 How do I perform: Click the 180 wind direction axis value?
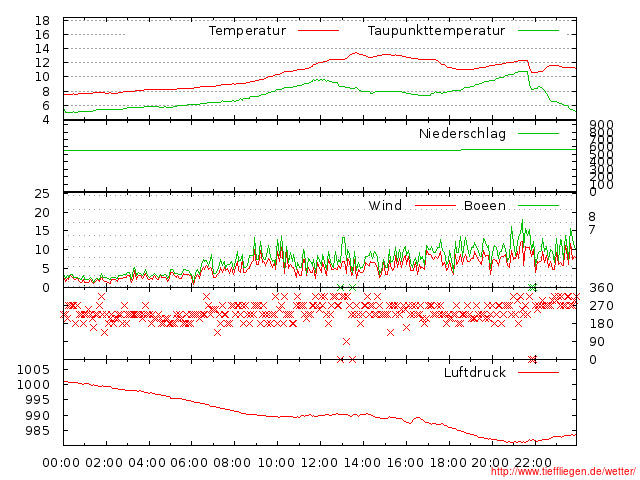tap(601, 324)
